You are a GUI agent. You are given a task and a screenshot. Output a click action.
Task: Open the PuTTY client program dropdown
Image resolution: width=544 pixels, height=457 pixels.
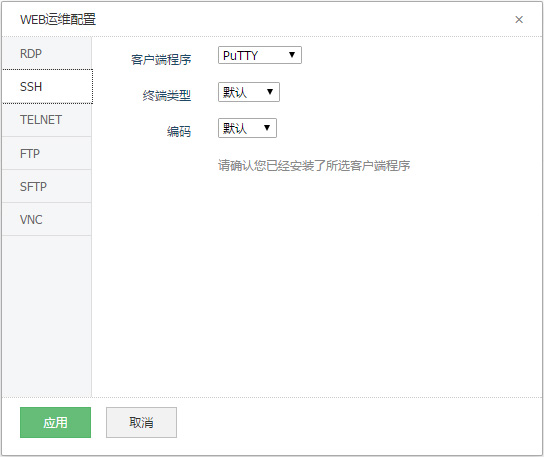coord(260,55)
